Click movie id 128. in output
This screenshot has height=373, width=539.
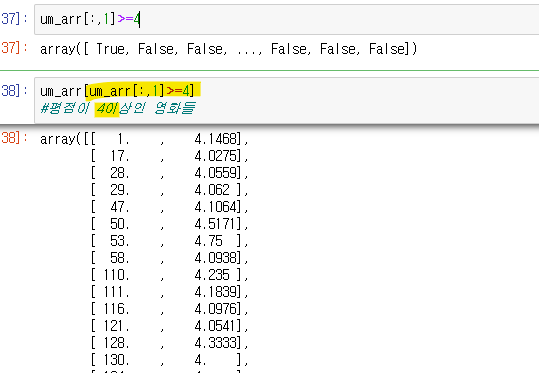pyautogui.click(x=116, y=343)
